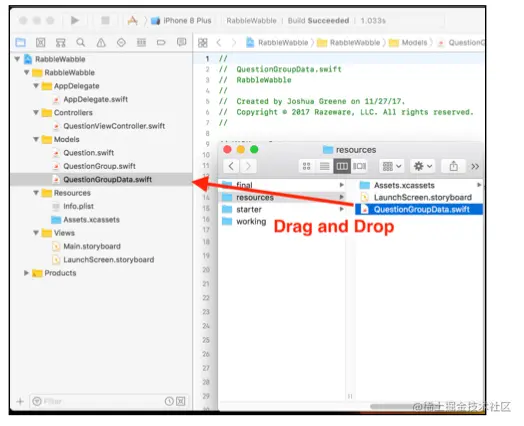Go forward in editor history
524x426 pixels.
coord(234,43)
